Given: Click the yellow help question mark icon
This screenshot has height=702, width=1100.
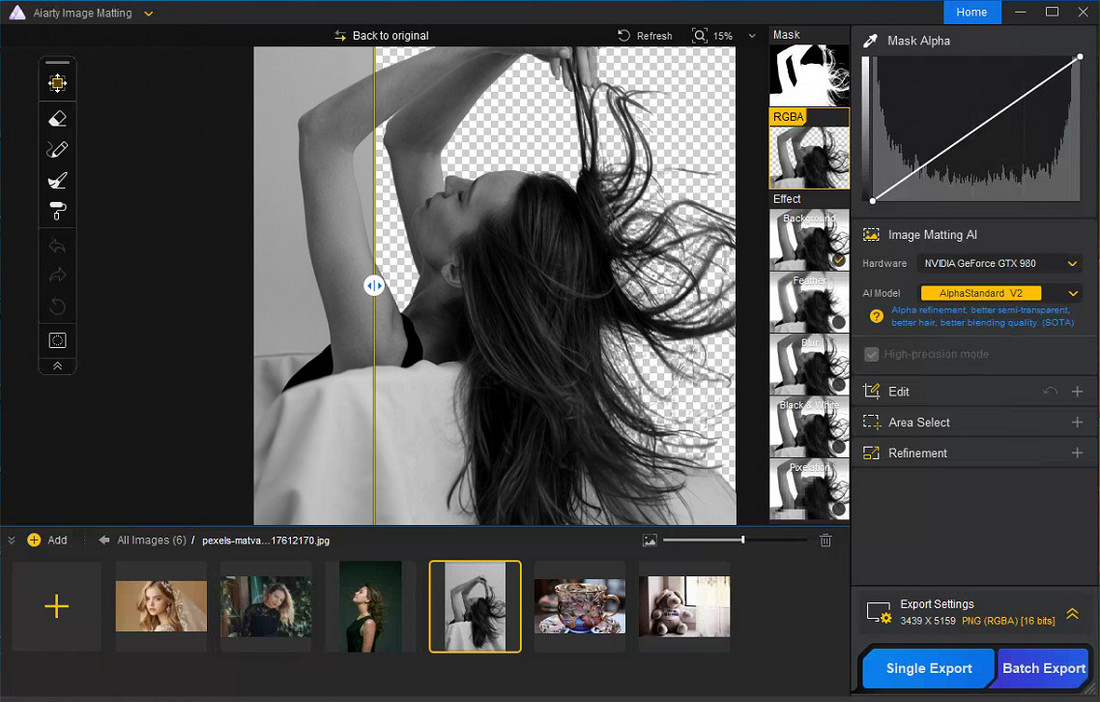Looking at the screenshot, I should [x=876, y=316].
